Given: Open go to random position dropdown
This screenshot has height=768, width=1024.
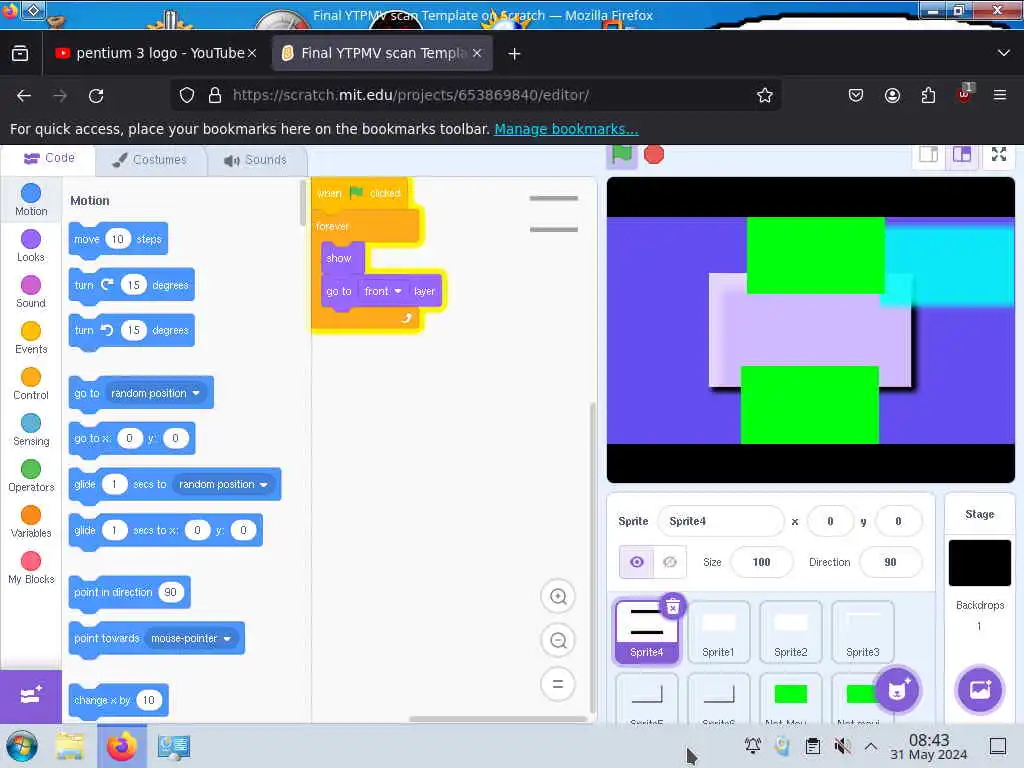Looking at the screenshot, I should [155, 393].
